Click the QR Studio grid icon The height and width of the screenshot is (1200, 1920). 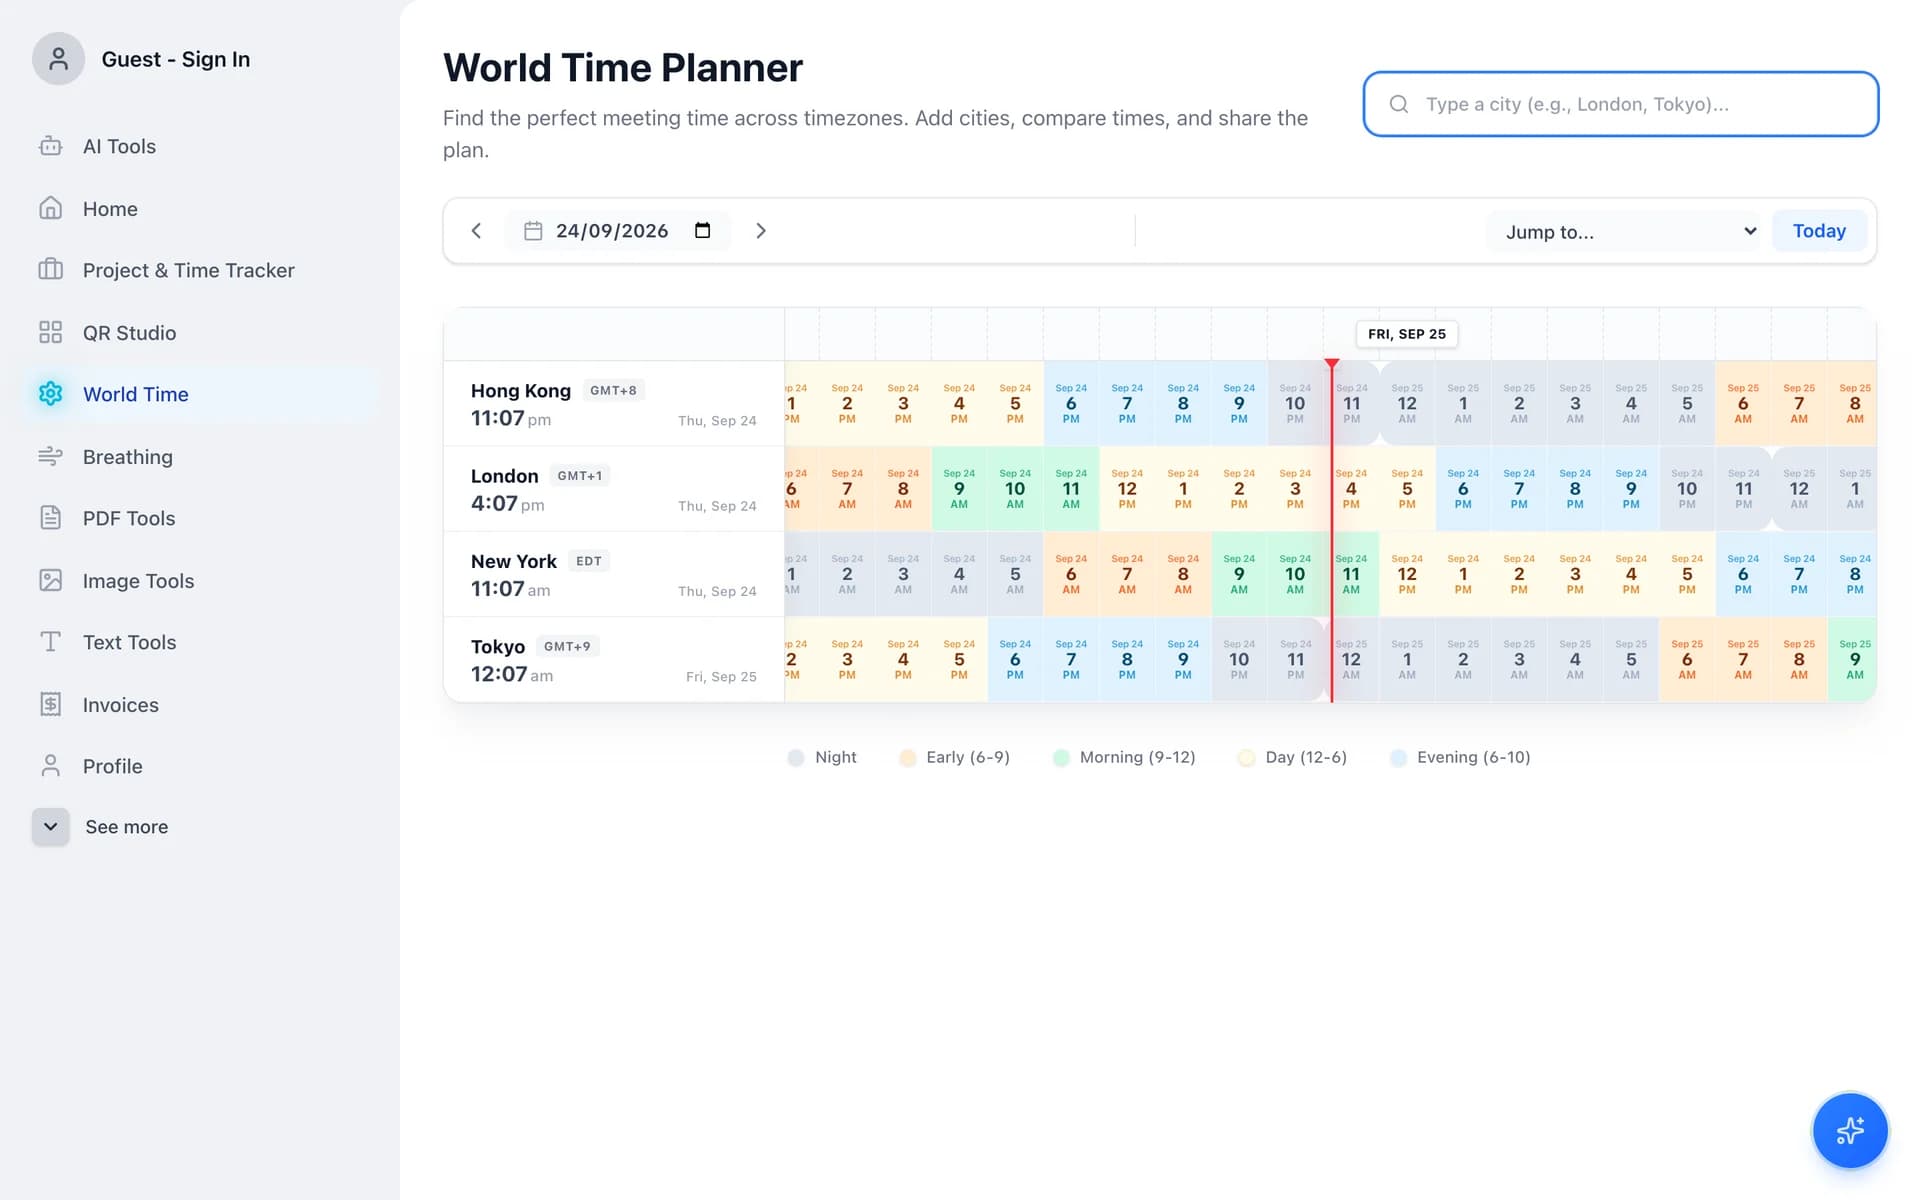pos(51,332)
